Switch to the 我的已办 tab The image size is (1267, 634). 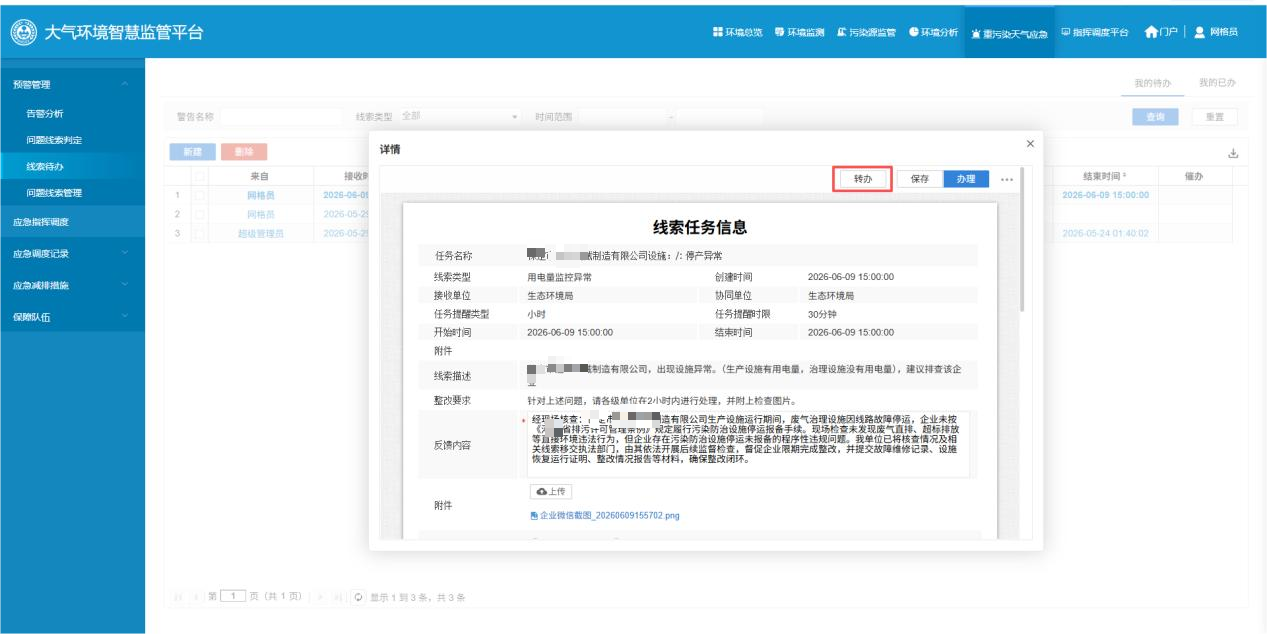[x=1218, y=82]
